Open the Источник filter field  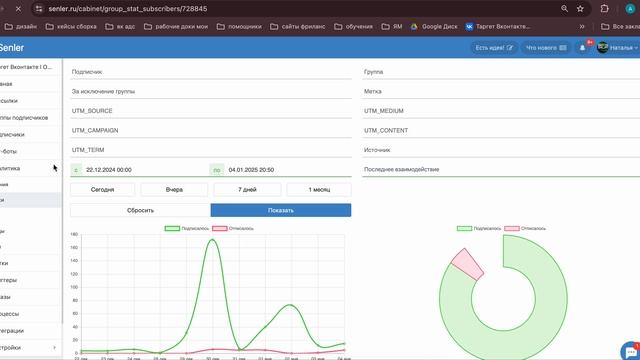pyautogui.click(x=501, y=150)
